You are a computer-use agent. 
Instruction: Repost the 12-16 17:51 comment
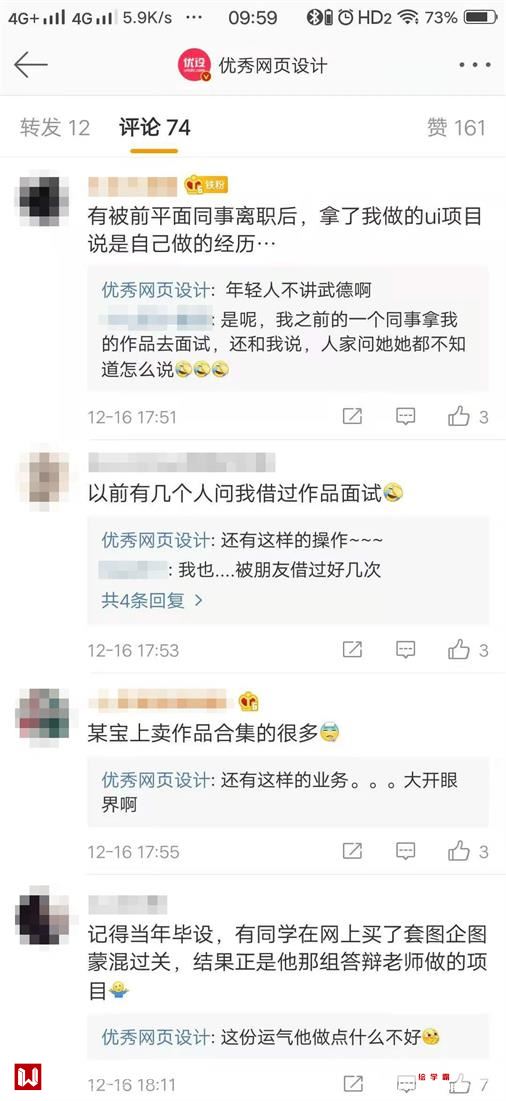[352, 416]
